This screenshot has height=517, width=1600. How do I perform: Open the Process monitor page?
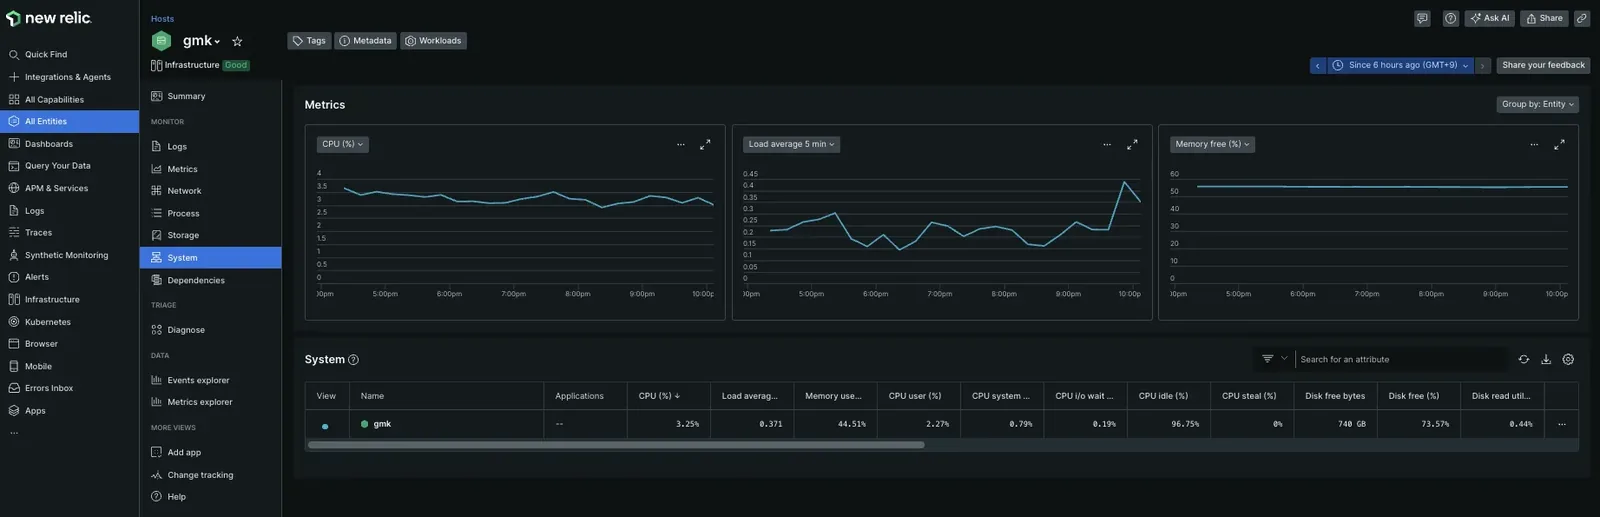pyautogui.click(x=183, y=213)
